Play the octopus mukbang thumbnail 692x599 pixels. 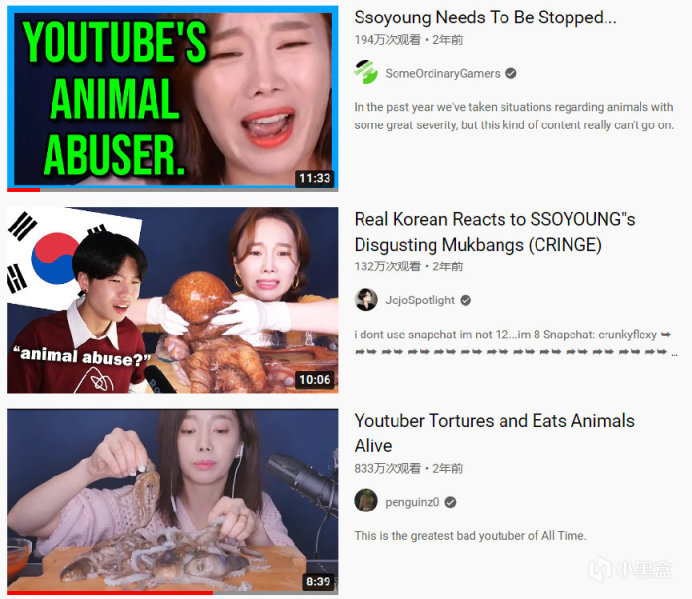(x=173, y=501)
